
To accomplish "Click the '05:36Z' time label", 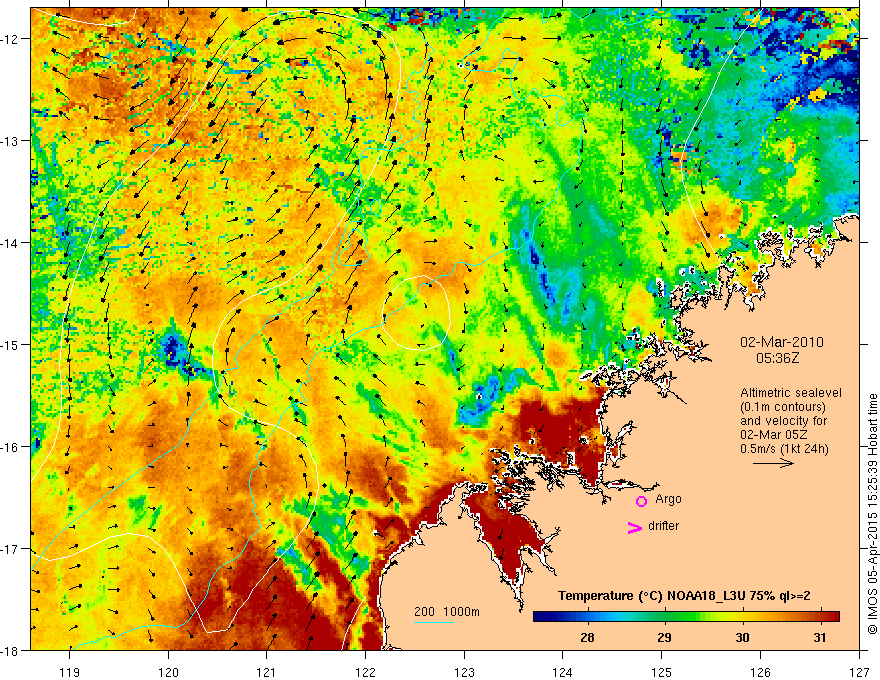I will 777,358.
